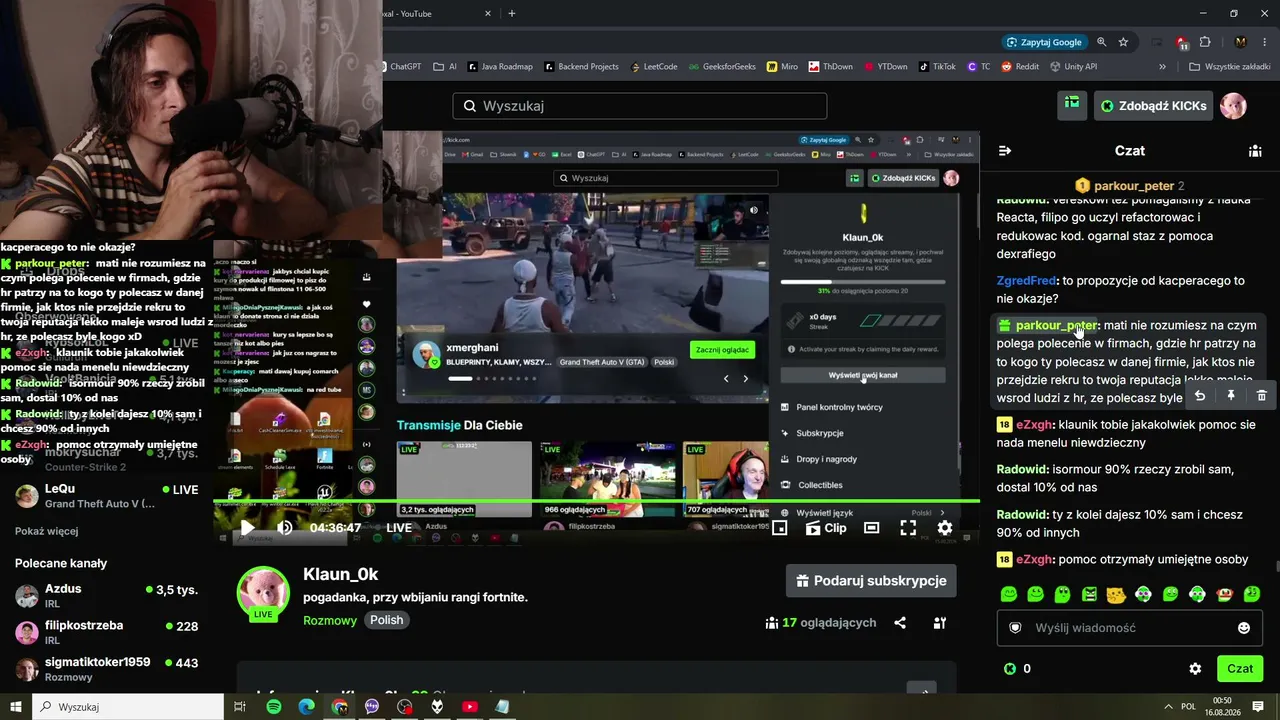The height and width of the screenshot is (720, 1280).
Task: Open Chrome extensions puzzle icon
Action: coord(1205,42)
